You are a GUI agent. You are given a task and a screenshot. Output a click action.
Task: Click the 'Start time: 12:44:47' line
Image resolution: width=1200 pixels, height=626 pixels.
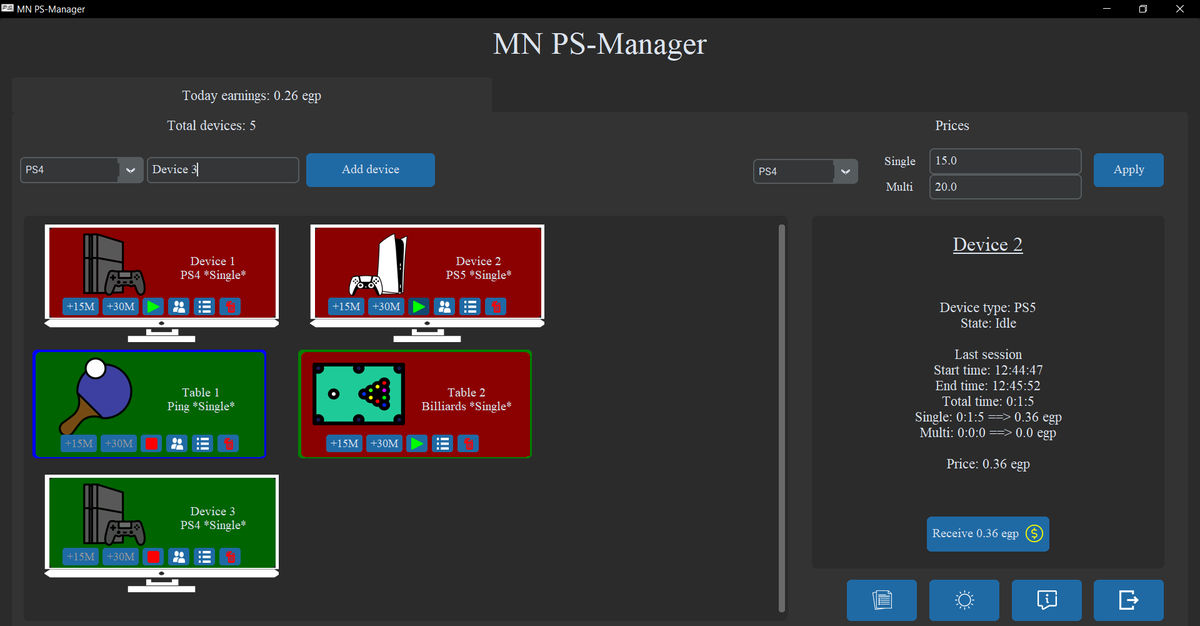tap(988, 370)
